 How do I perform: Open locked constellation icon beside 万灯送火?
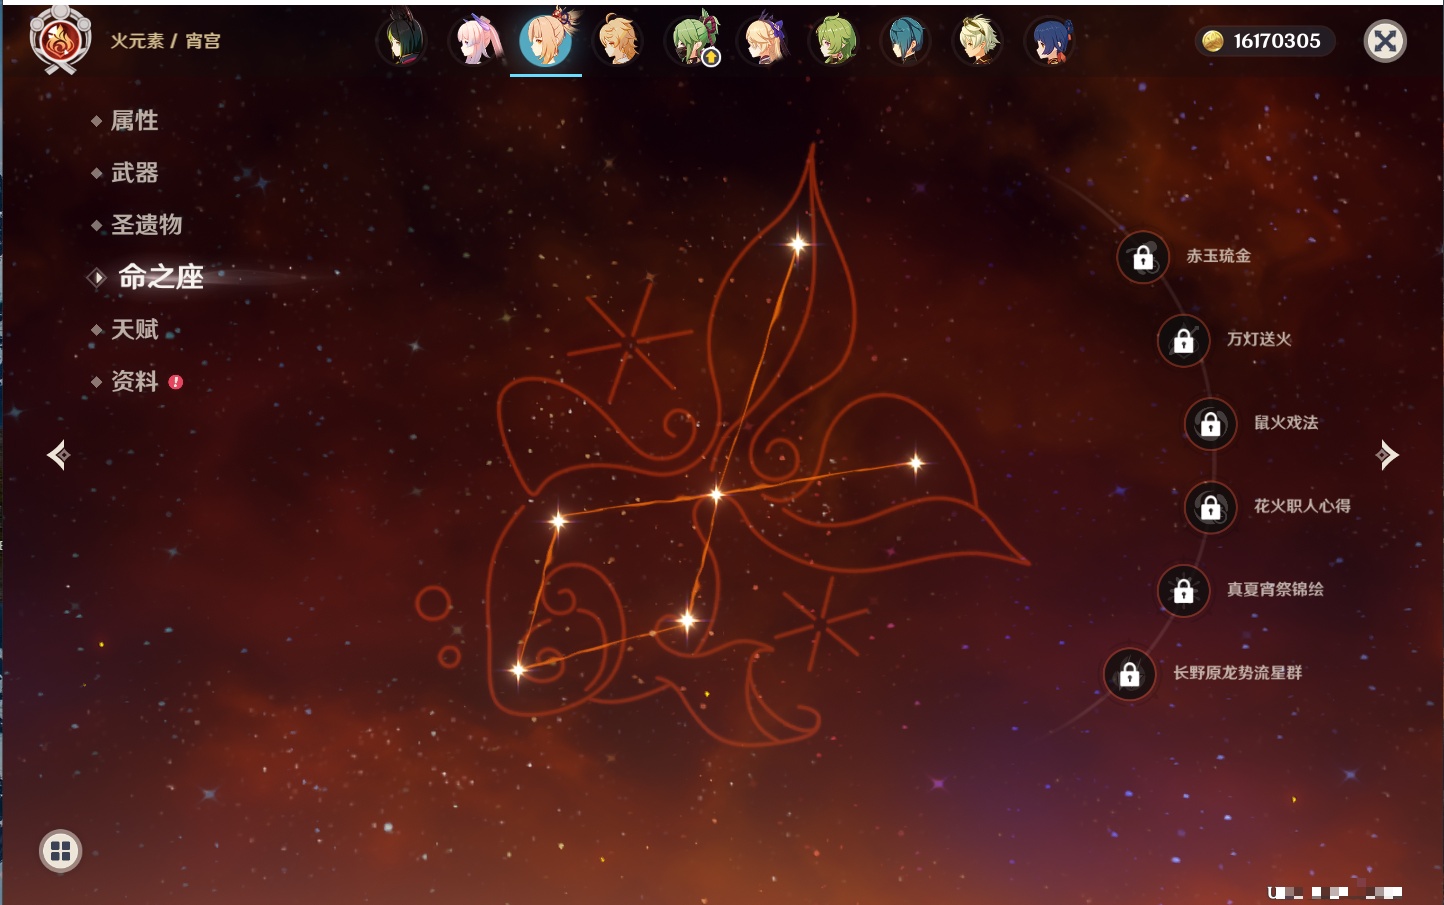tap(1184, 341)
